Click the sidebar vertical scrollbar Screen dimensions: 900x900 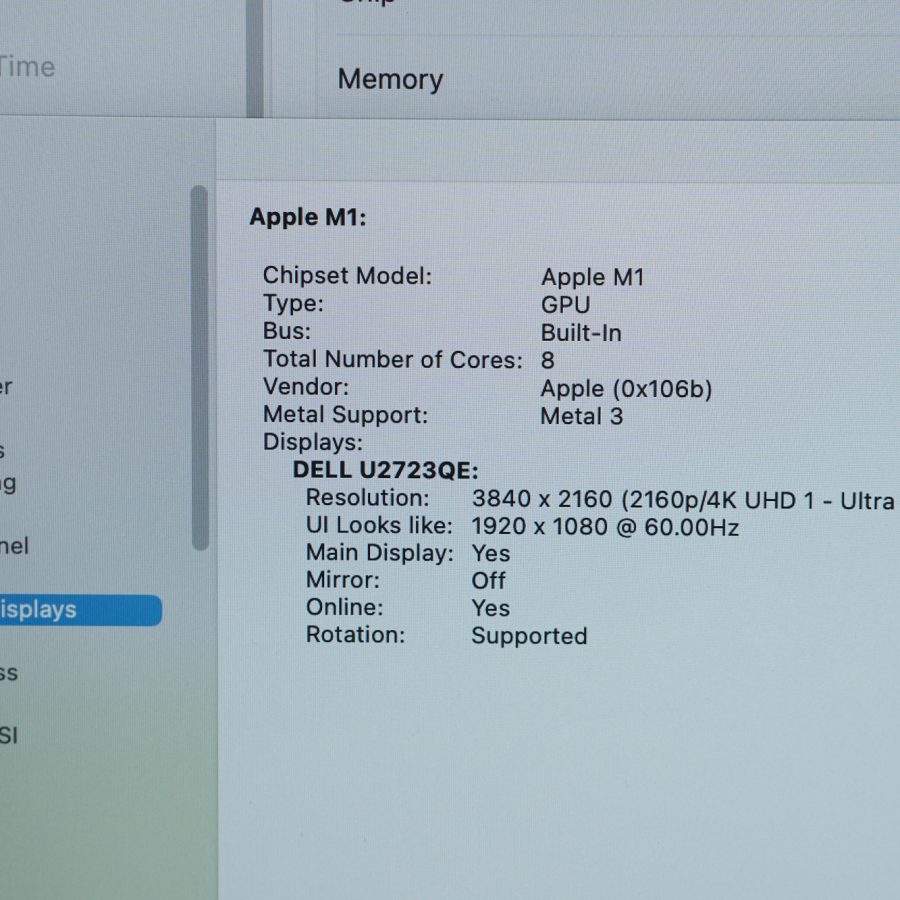pyautogui.click(x=200, y=368)
